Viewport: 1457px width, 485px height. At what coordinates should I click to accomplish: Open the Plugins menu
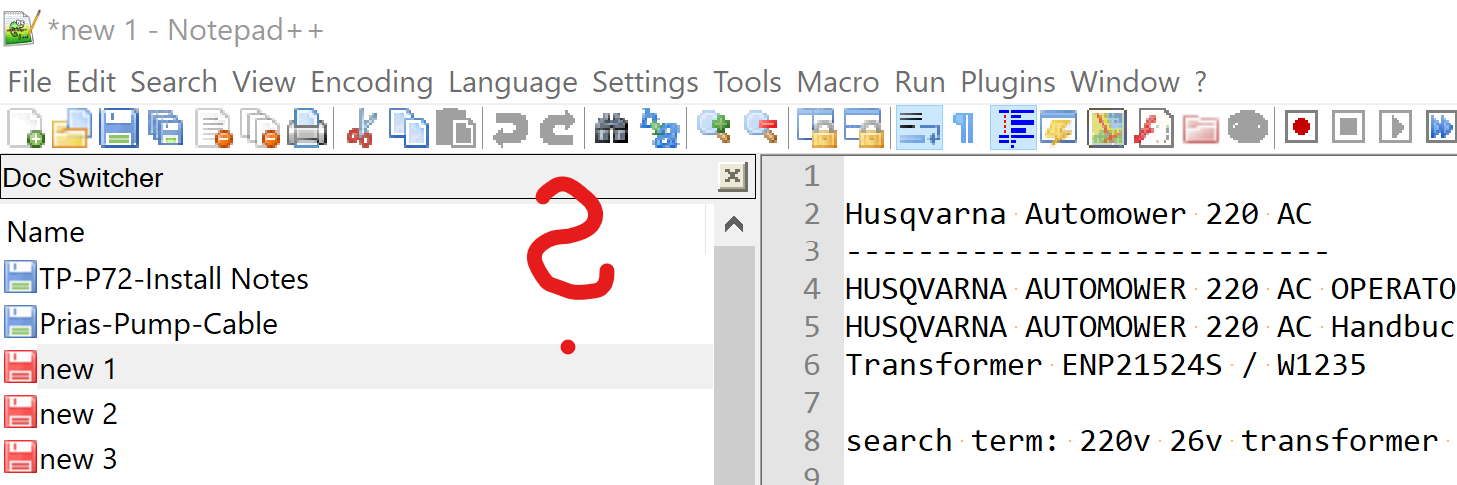pos(1008,82)
